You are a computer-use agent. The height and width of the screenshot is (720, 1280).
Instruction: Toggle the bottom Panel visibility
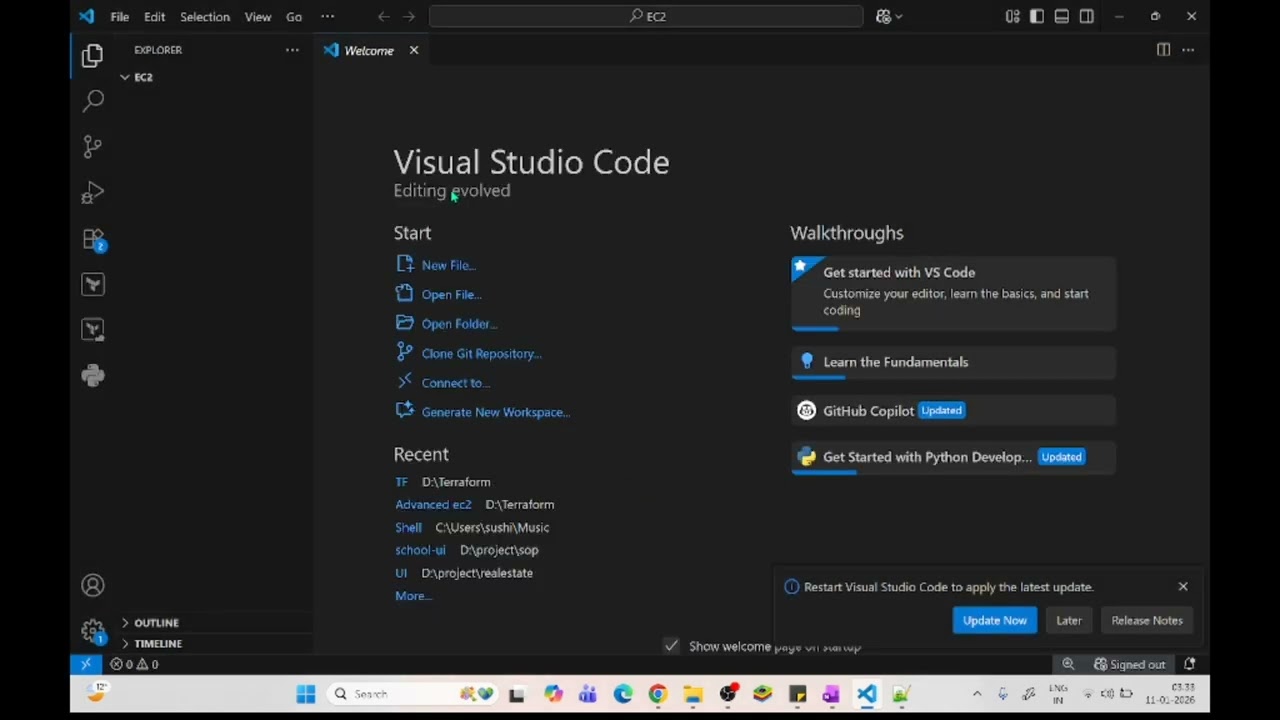(x=1062, y=16)
